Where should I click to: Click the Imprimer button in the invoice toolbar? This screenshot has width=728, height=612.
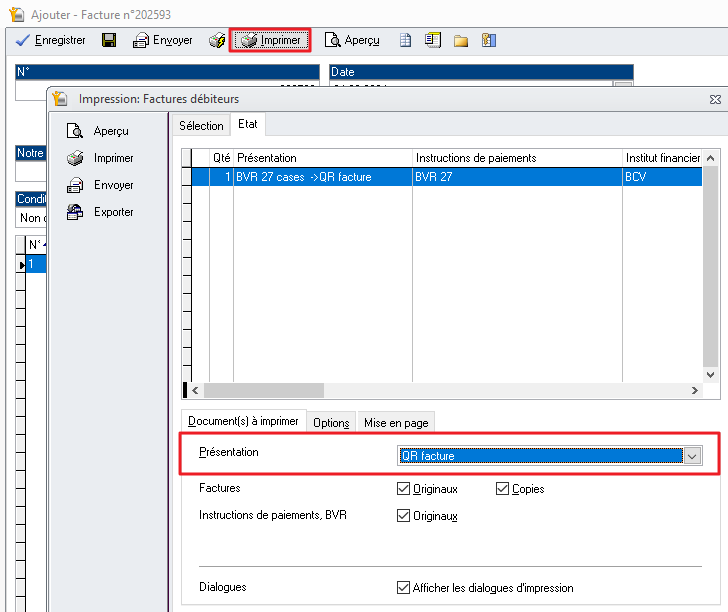tap(271, 40)
